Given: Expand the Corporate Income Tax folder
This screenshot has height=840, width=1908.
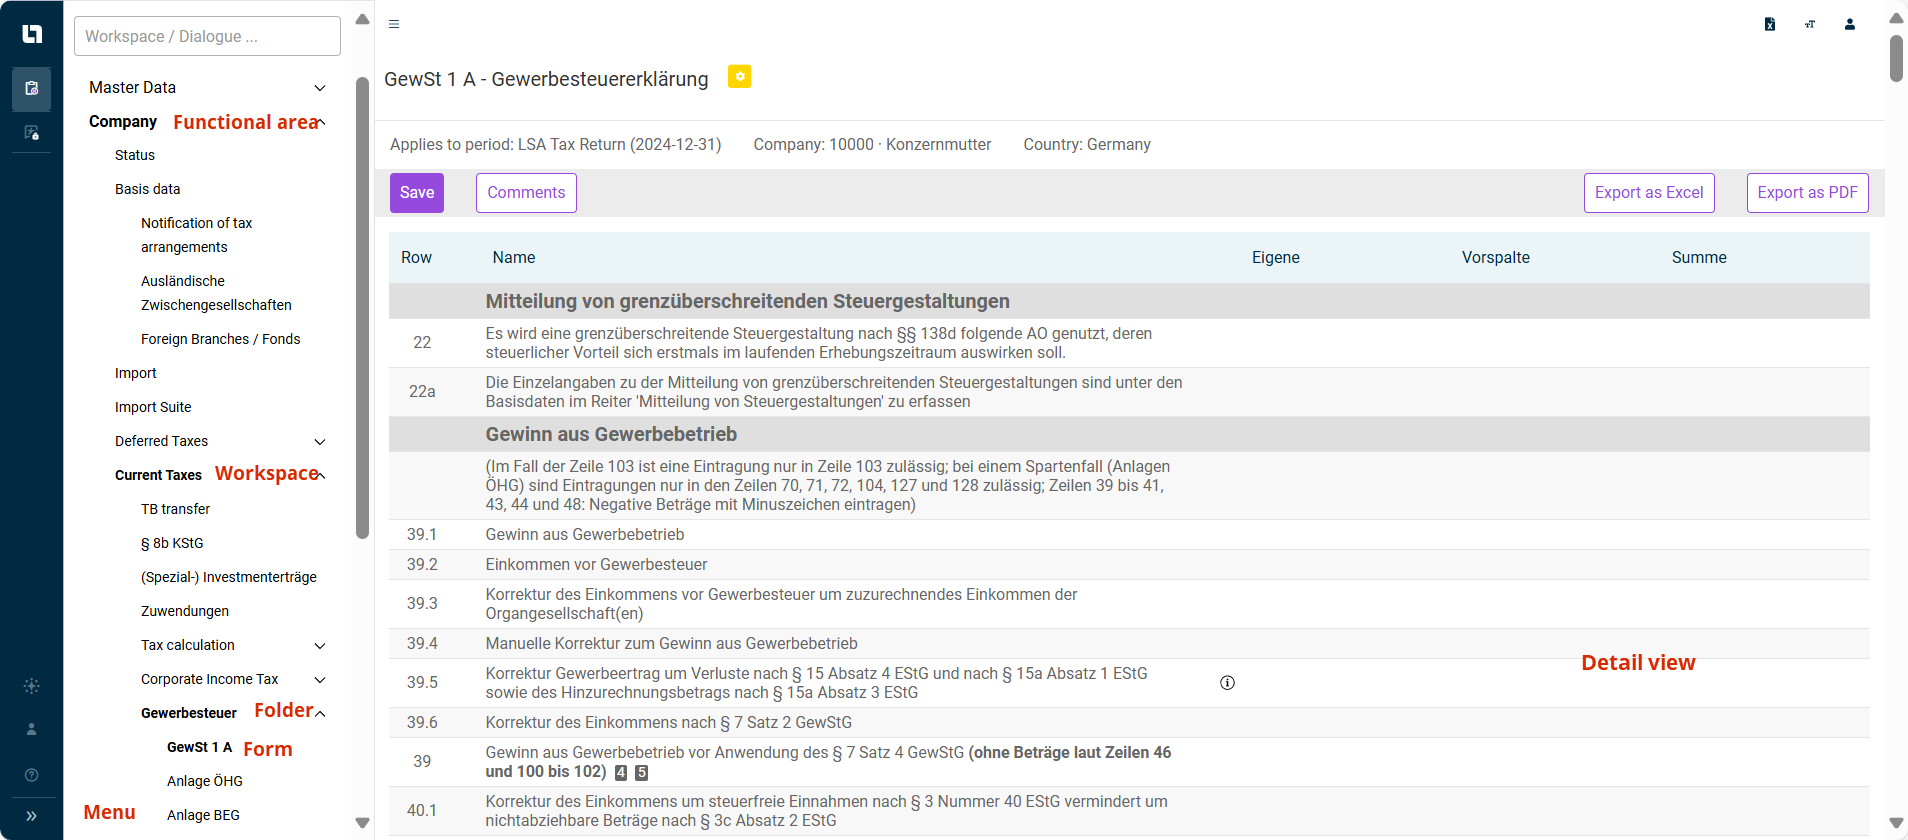Looking at the screenshot, I should [320, 680].
